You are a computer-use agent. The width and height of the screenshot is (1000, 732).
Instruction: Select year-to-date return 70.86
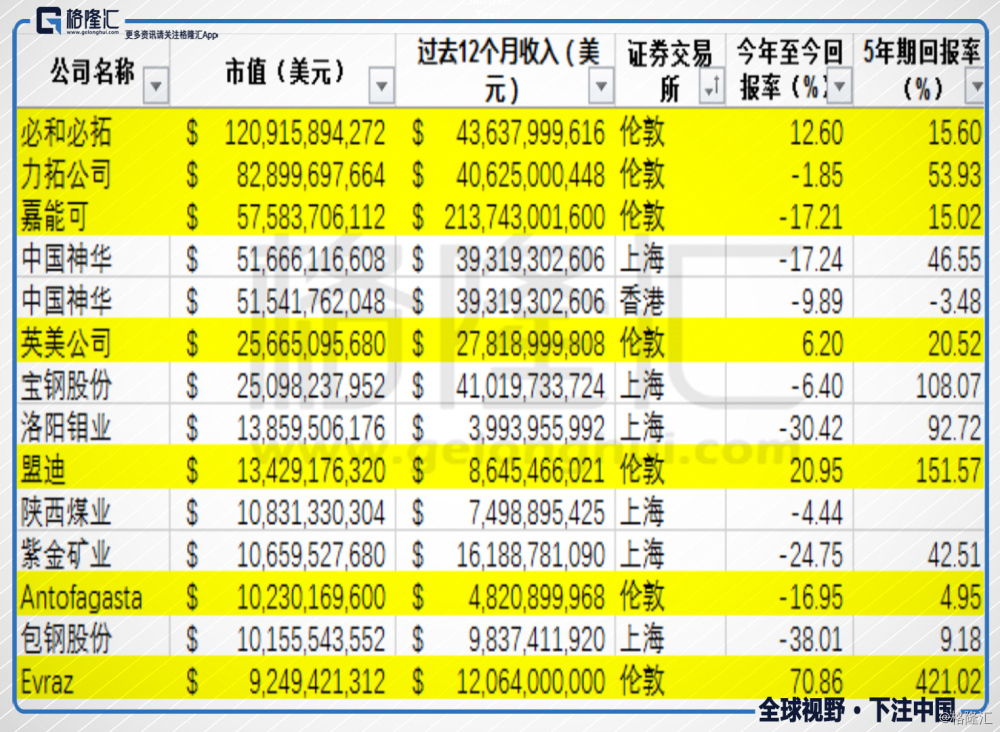click(816, 682)
